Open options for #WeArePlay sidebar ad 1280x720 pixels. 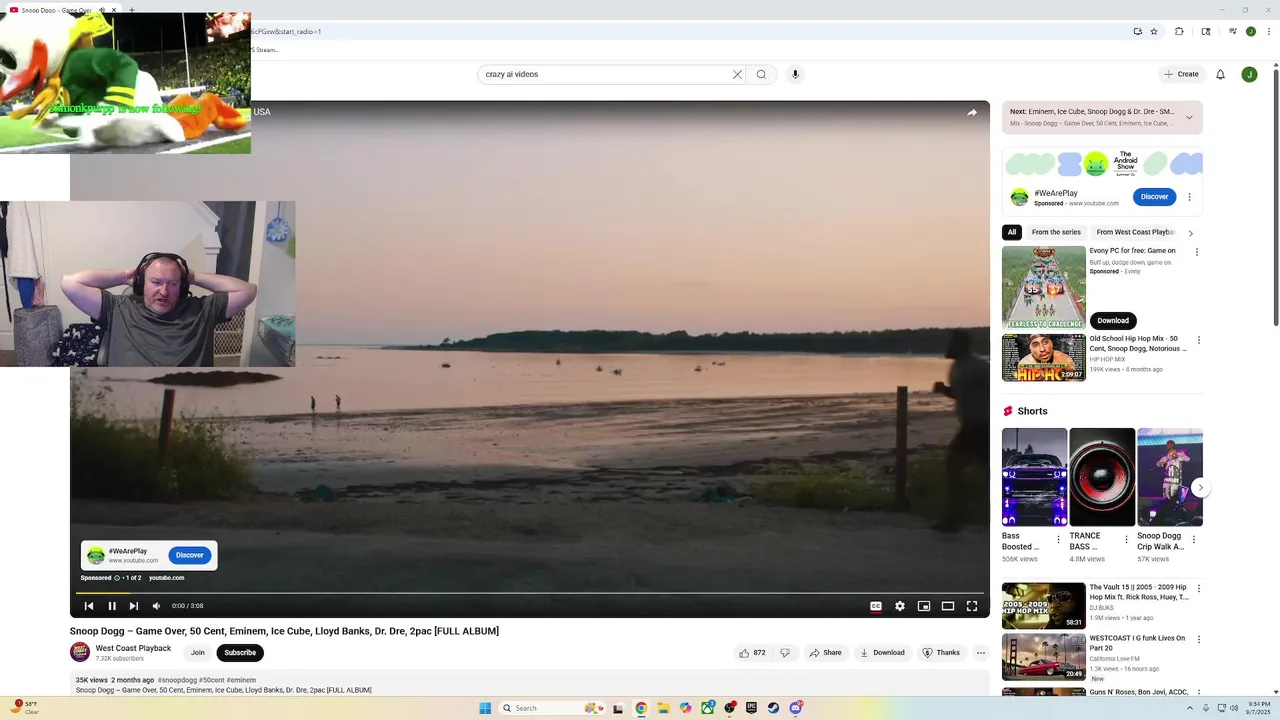pos(1189,197)
